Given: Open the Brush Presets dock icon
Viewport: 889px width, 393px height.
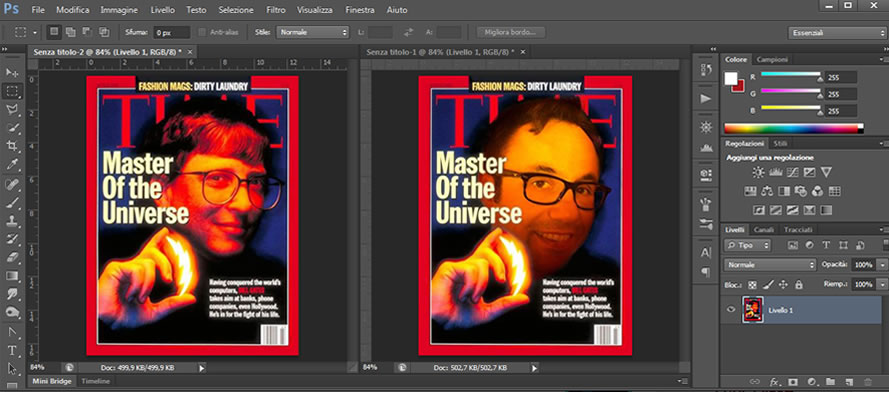Looking at the screenshot, I should coord(706,224).
